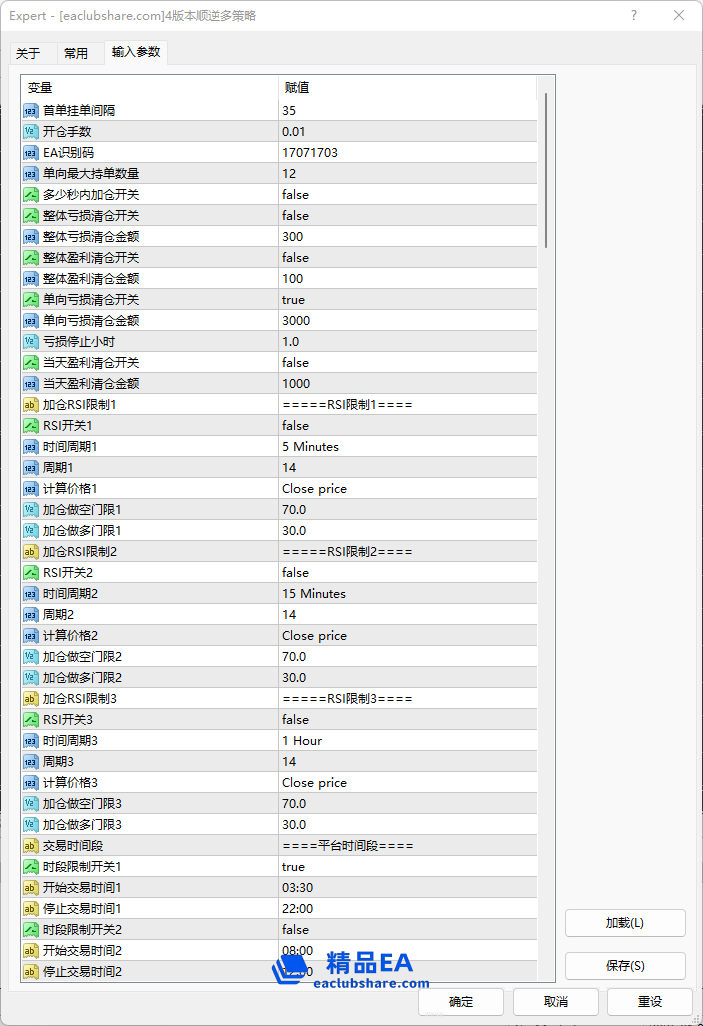Viewport: 703px width, 1026px height.
Task: Confirm with the 确定 button
Action: [x=461, y=1002]
